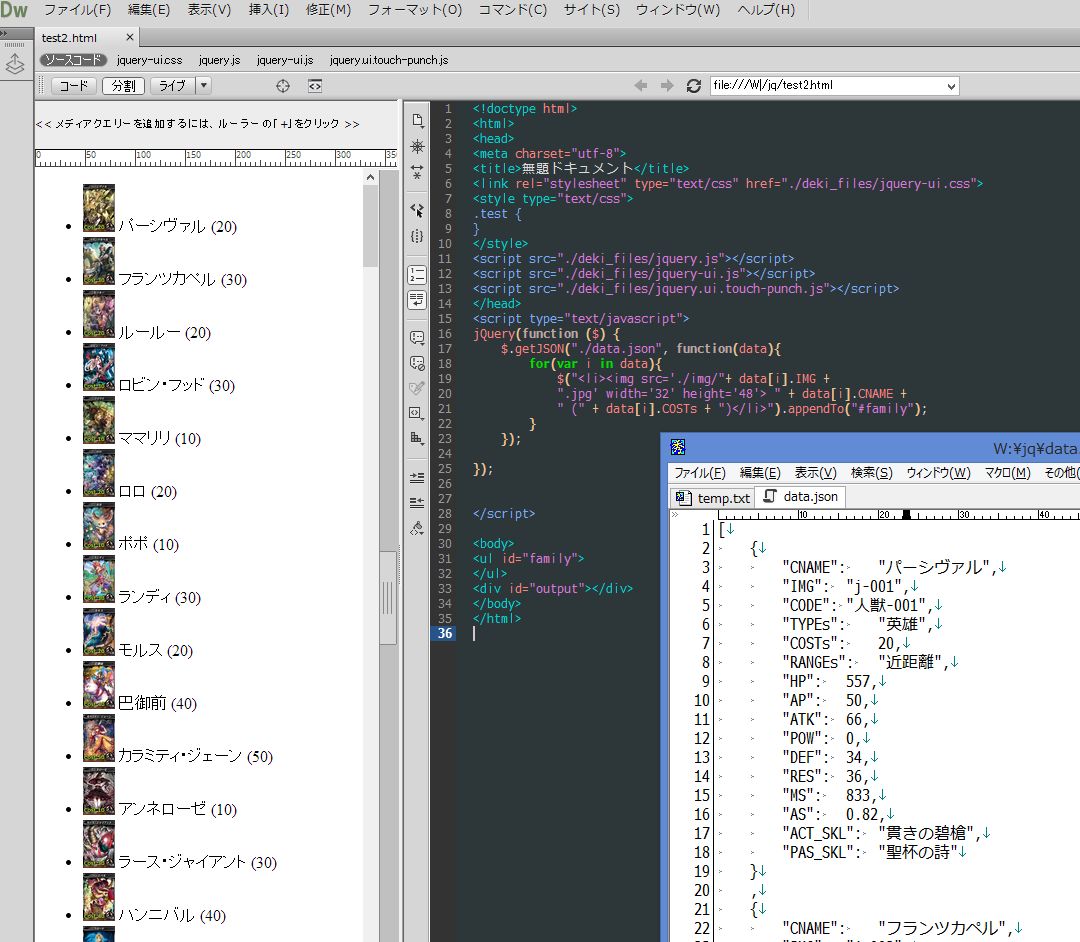
Task: Click the live view vertical scrollbar thumb
Action: [370, 225]
